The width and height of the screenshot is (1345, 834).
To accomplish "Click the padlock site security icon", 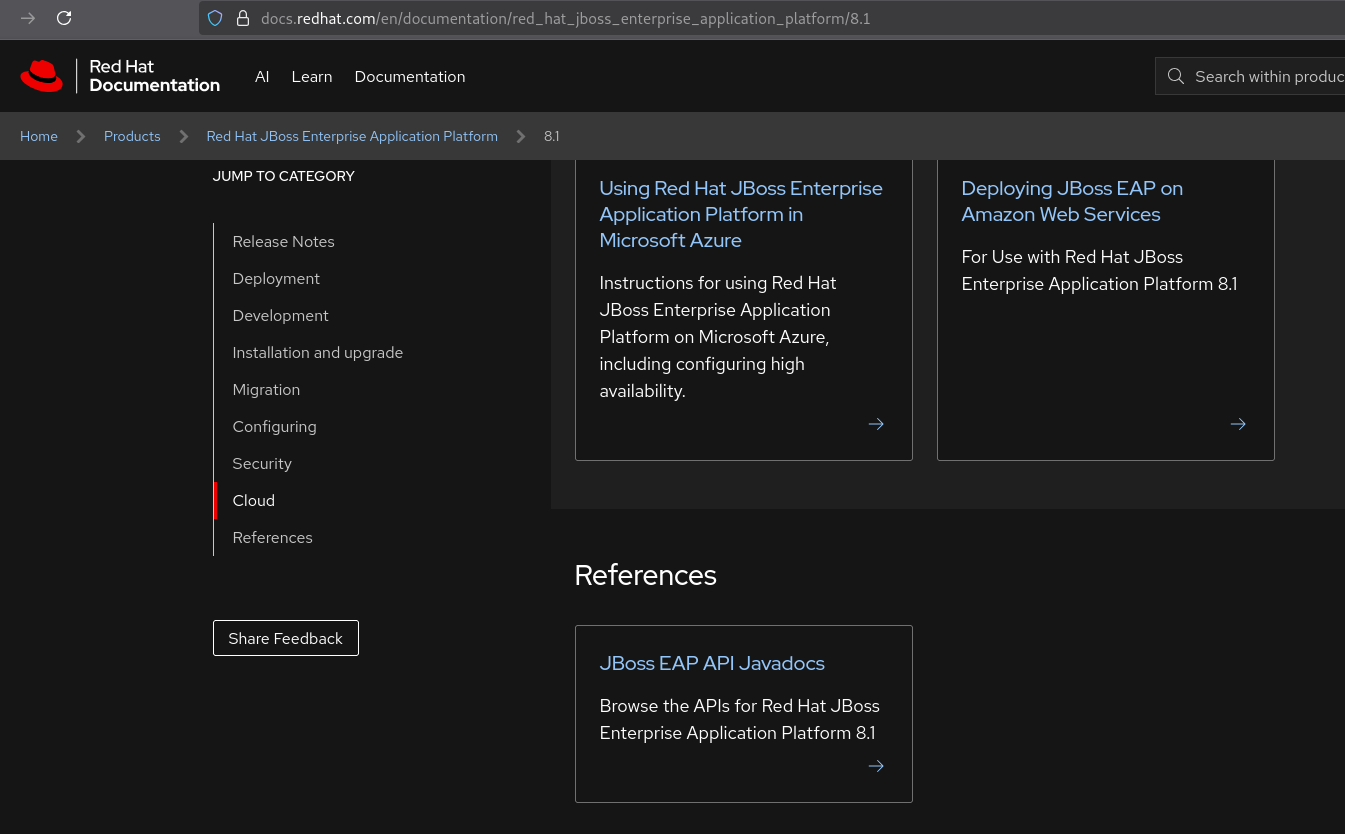I will [241, 18].
